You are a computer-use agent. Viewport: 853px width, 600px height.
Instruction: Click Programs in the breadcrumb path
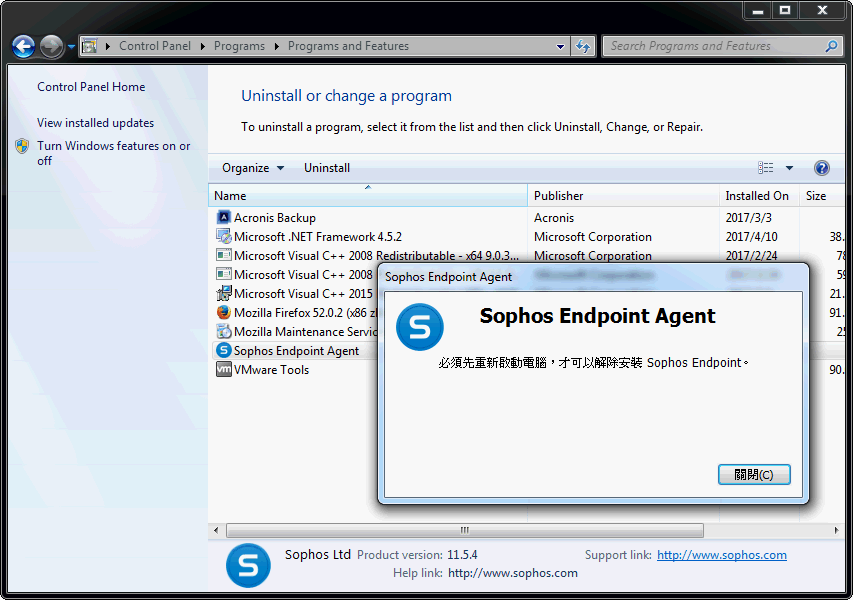click(x=239, y=46)
